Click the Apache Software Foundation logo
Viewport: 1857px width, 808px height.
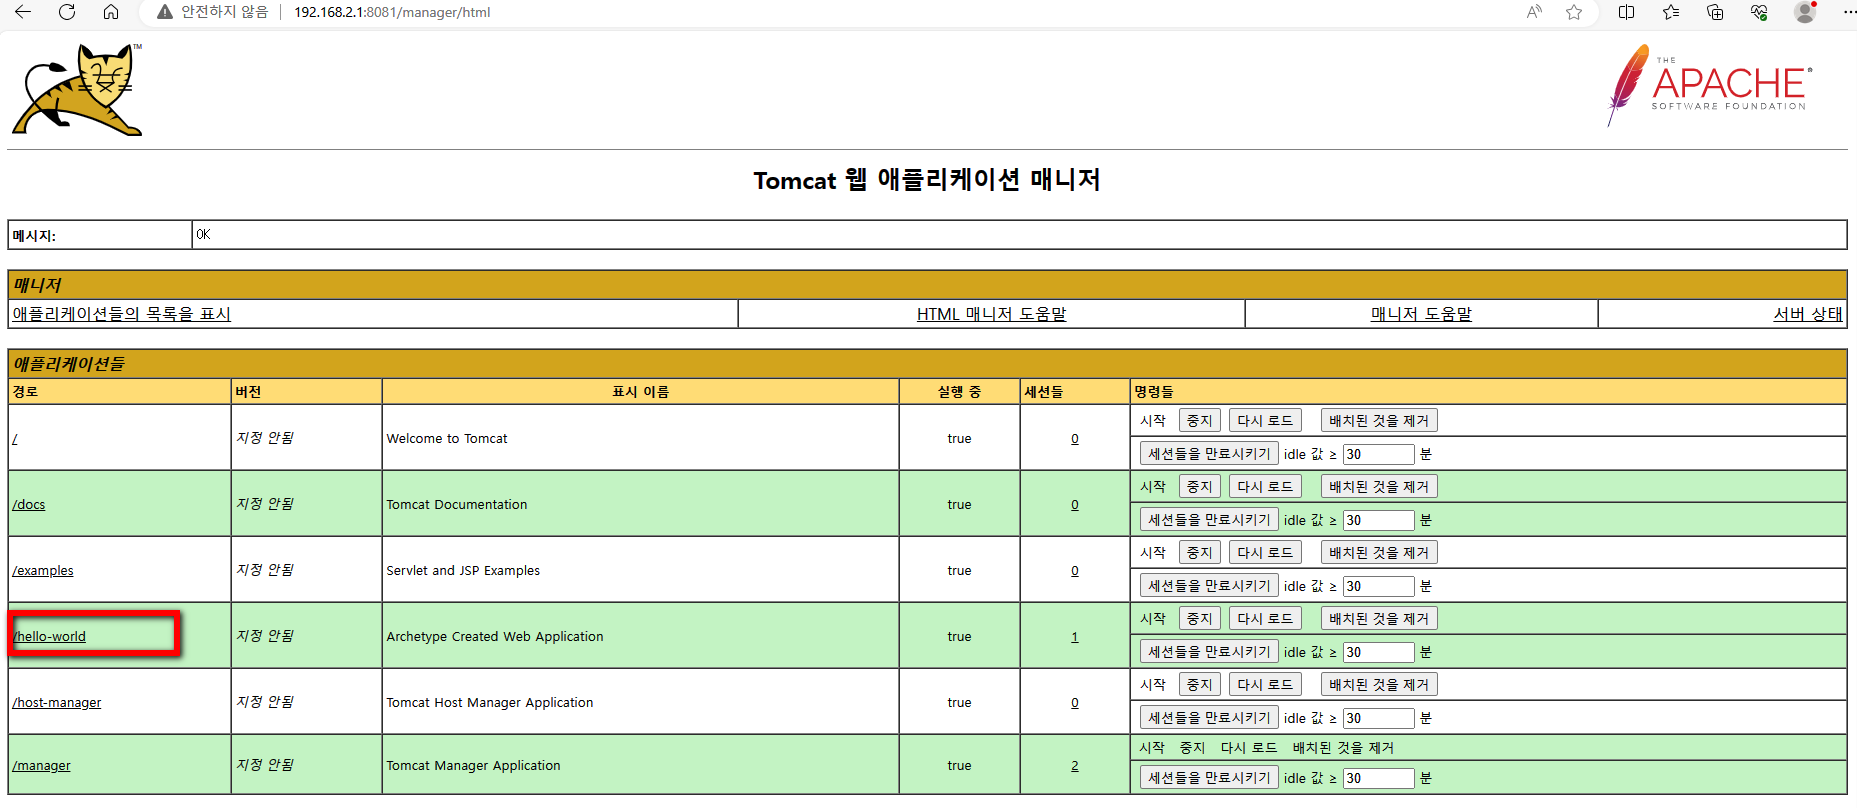coord(1709,85)
